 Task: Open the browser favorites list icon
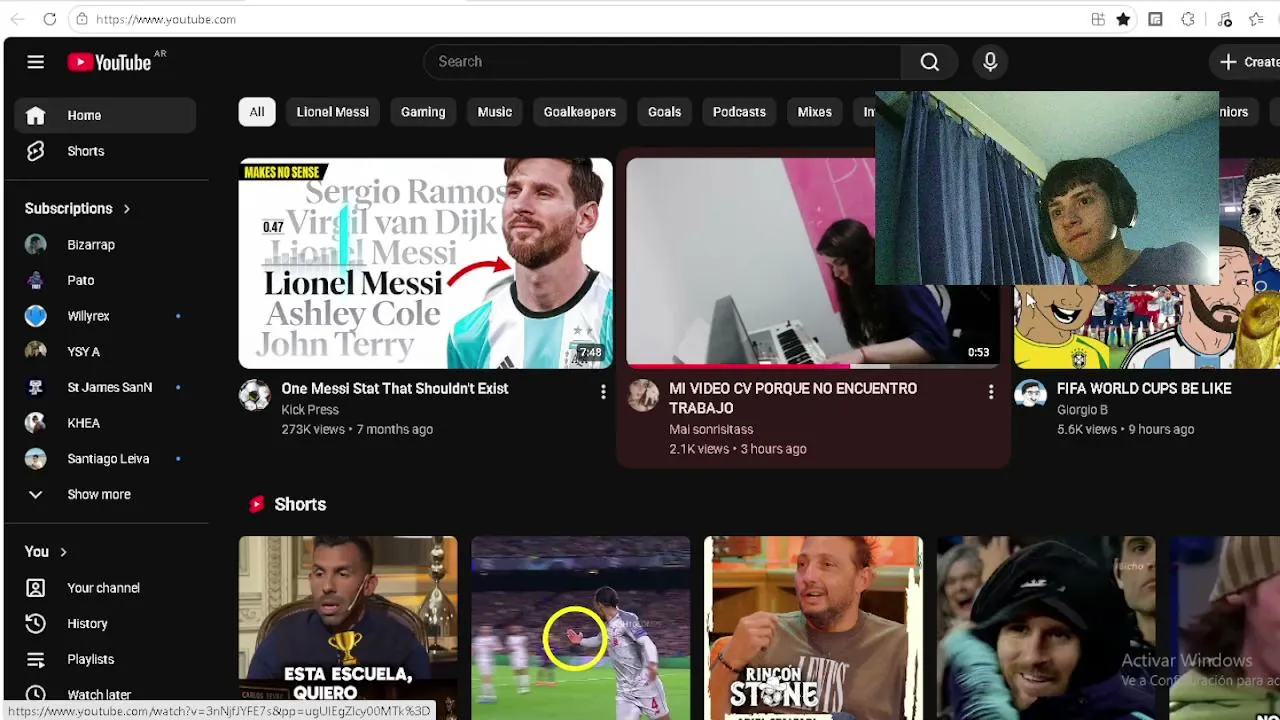(x=1257, y=19)
